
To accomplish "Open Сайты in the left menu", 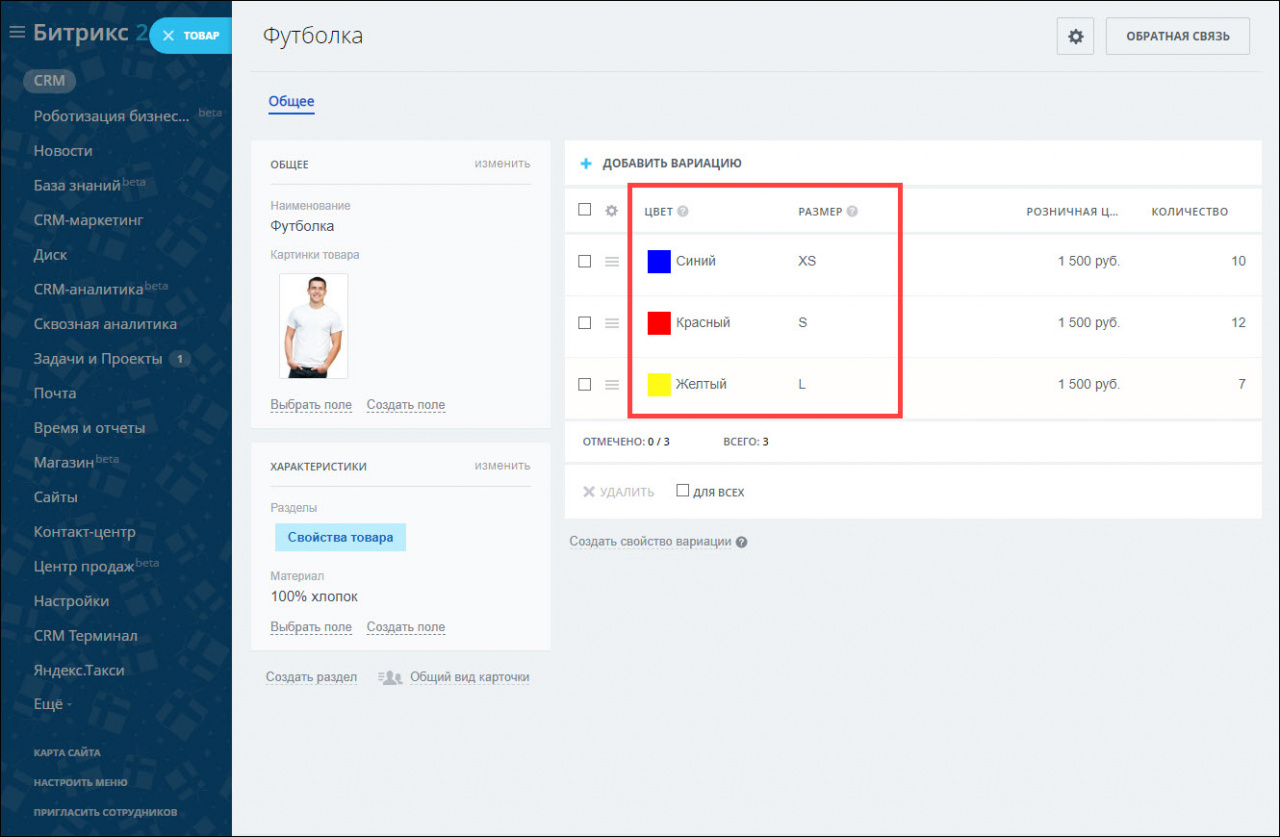I will (56, 497).
